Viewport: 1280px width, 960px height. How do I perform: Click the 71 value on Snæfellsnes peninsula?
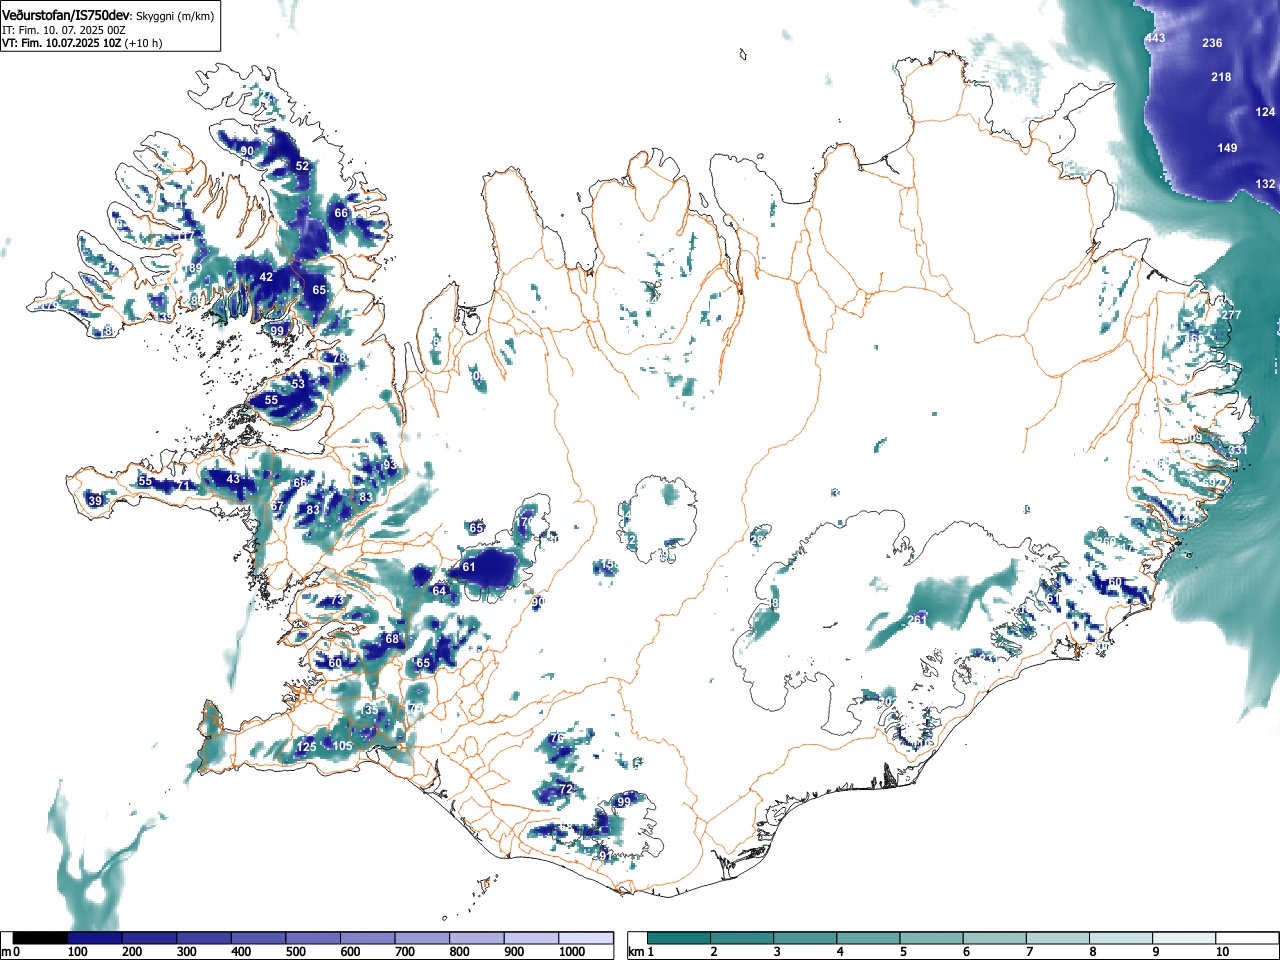[183, 485]
